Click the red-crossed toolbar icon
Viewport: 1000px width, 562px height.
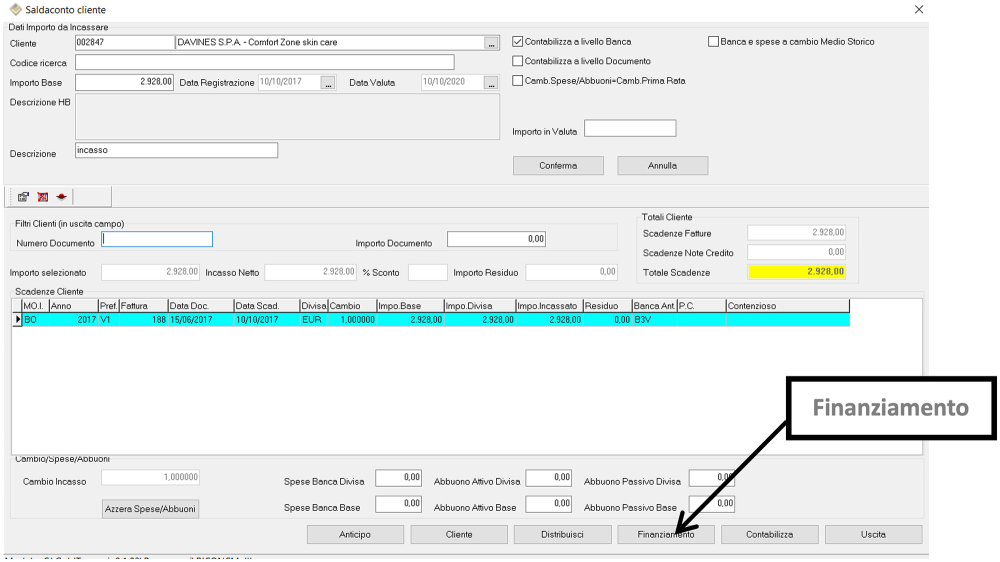pyautogui.click(x=42, y=197)
